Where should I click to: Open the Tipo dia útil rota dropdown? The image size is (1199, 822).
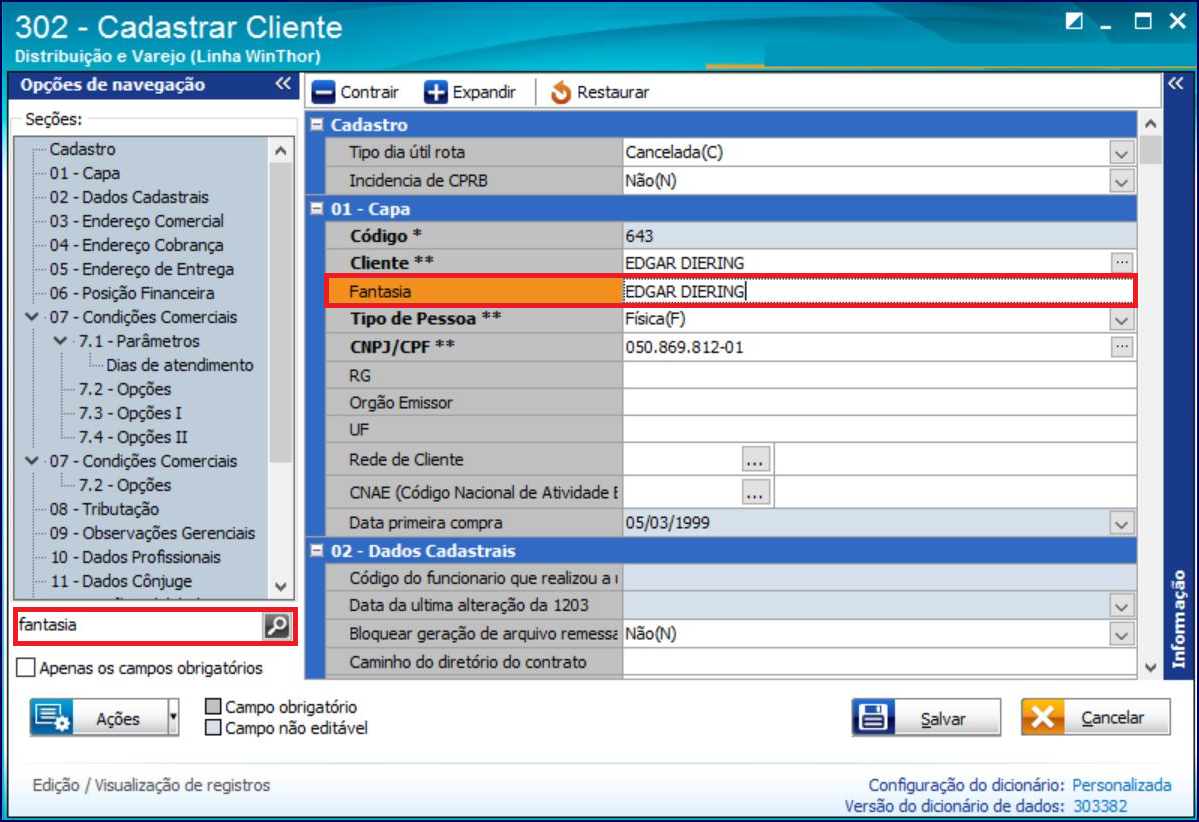click(1122, 152)
